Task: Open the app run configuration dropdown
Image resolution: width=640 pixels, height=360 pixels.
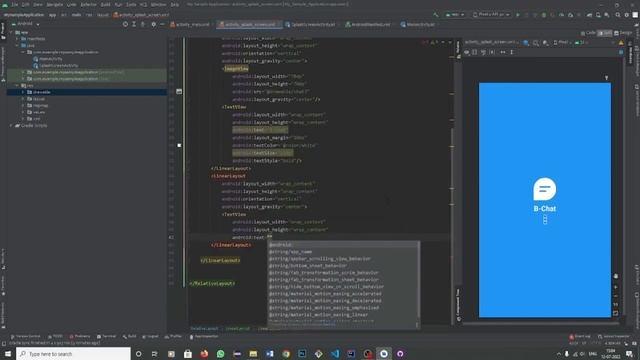Action: coord(455,15)
